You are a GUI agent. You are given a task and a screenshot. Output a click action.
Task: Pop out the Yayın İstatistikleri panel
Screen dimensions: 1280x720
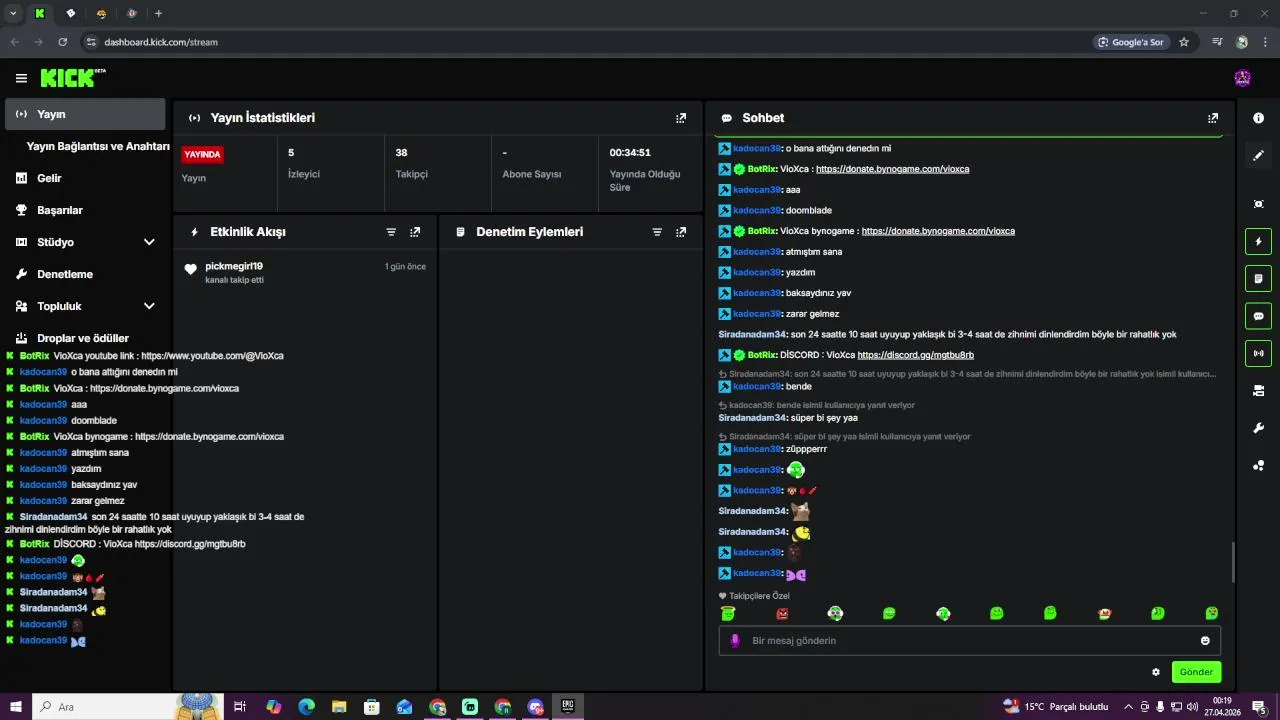(681, 118)
